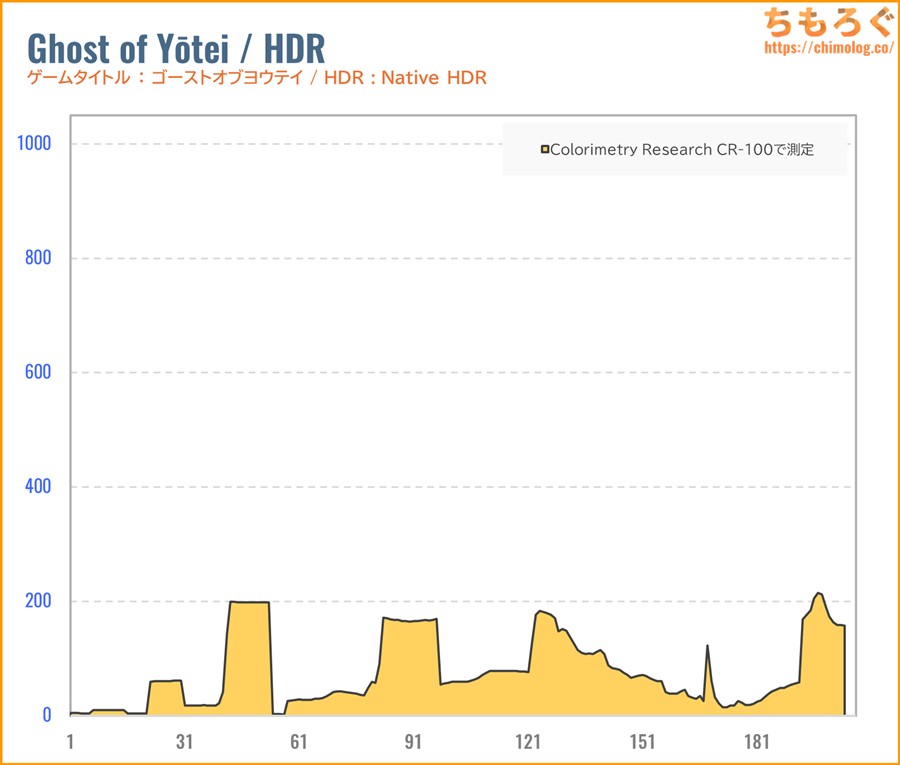The width and height of the screenshot is (900, 765).
Task: Click the 61 x-axis tick label
Action: coord(298,742)
